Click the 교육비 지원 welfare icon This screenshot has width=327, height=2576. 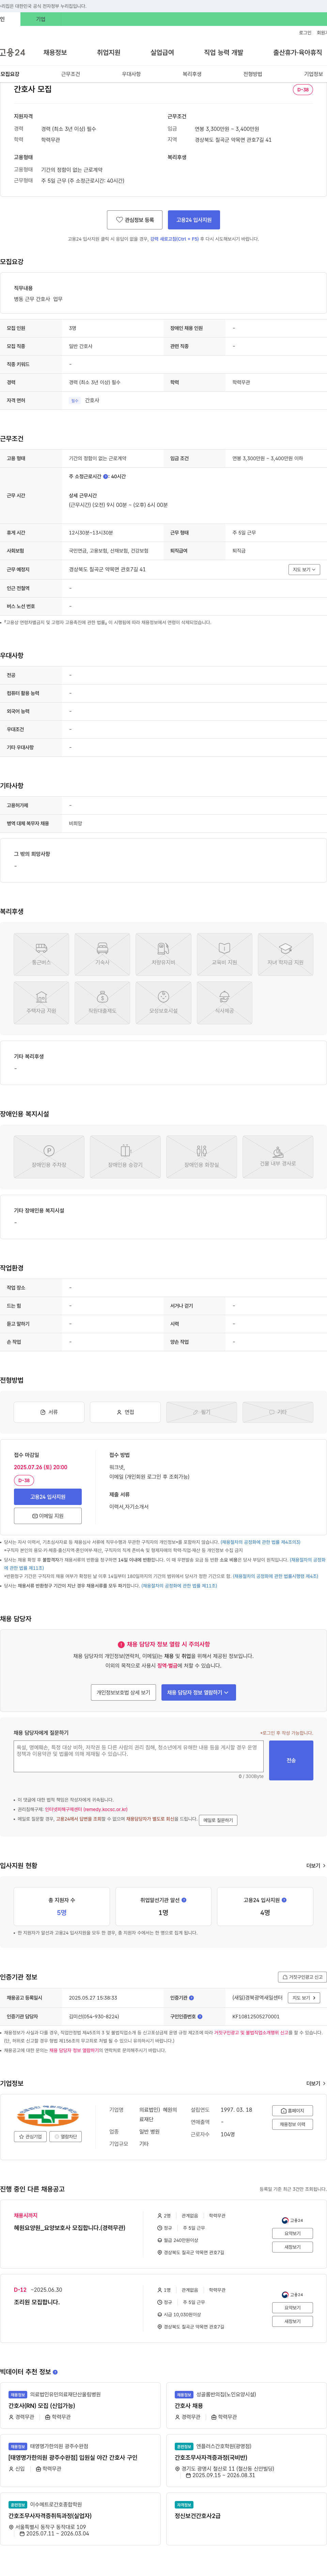[224, 954]
